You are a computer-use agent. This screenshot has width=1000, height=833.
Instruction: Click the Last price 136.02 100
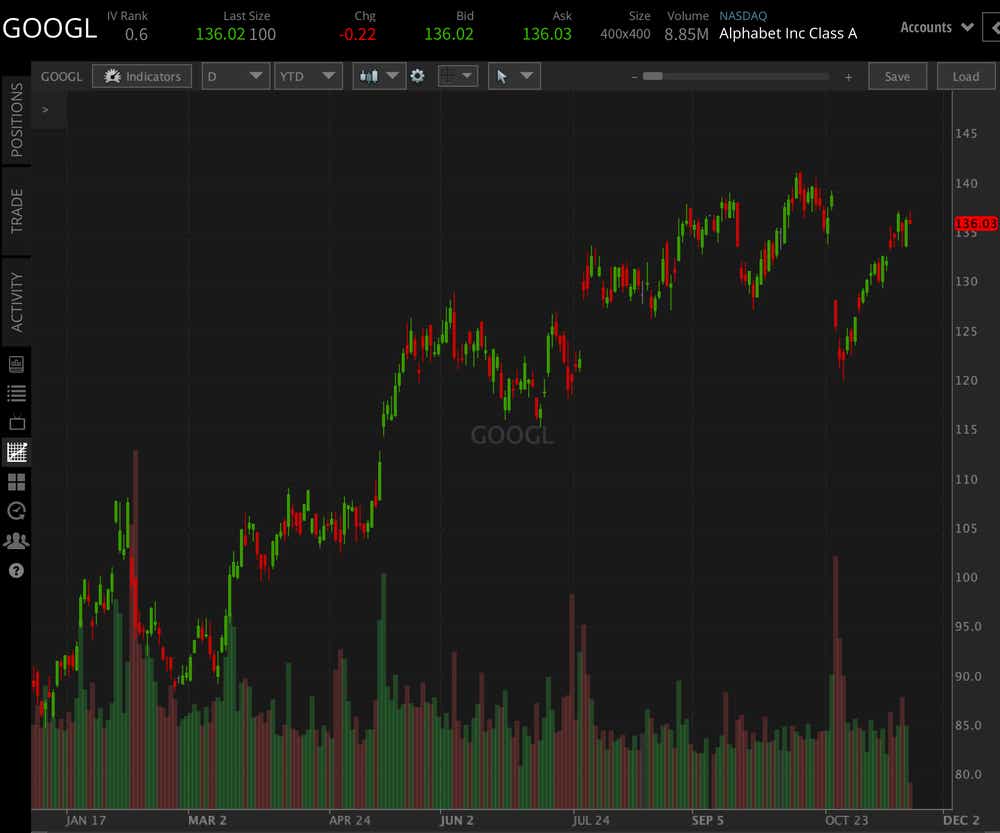[235, 34]
